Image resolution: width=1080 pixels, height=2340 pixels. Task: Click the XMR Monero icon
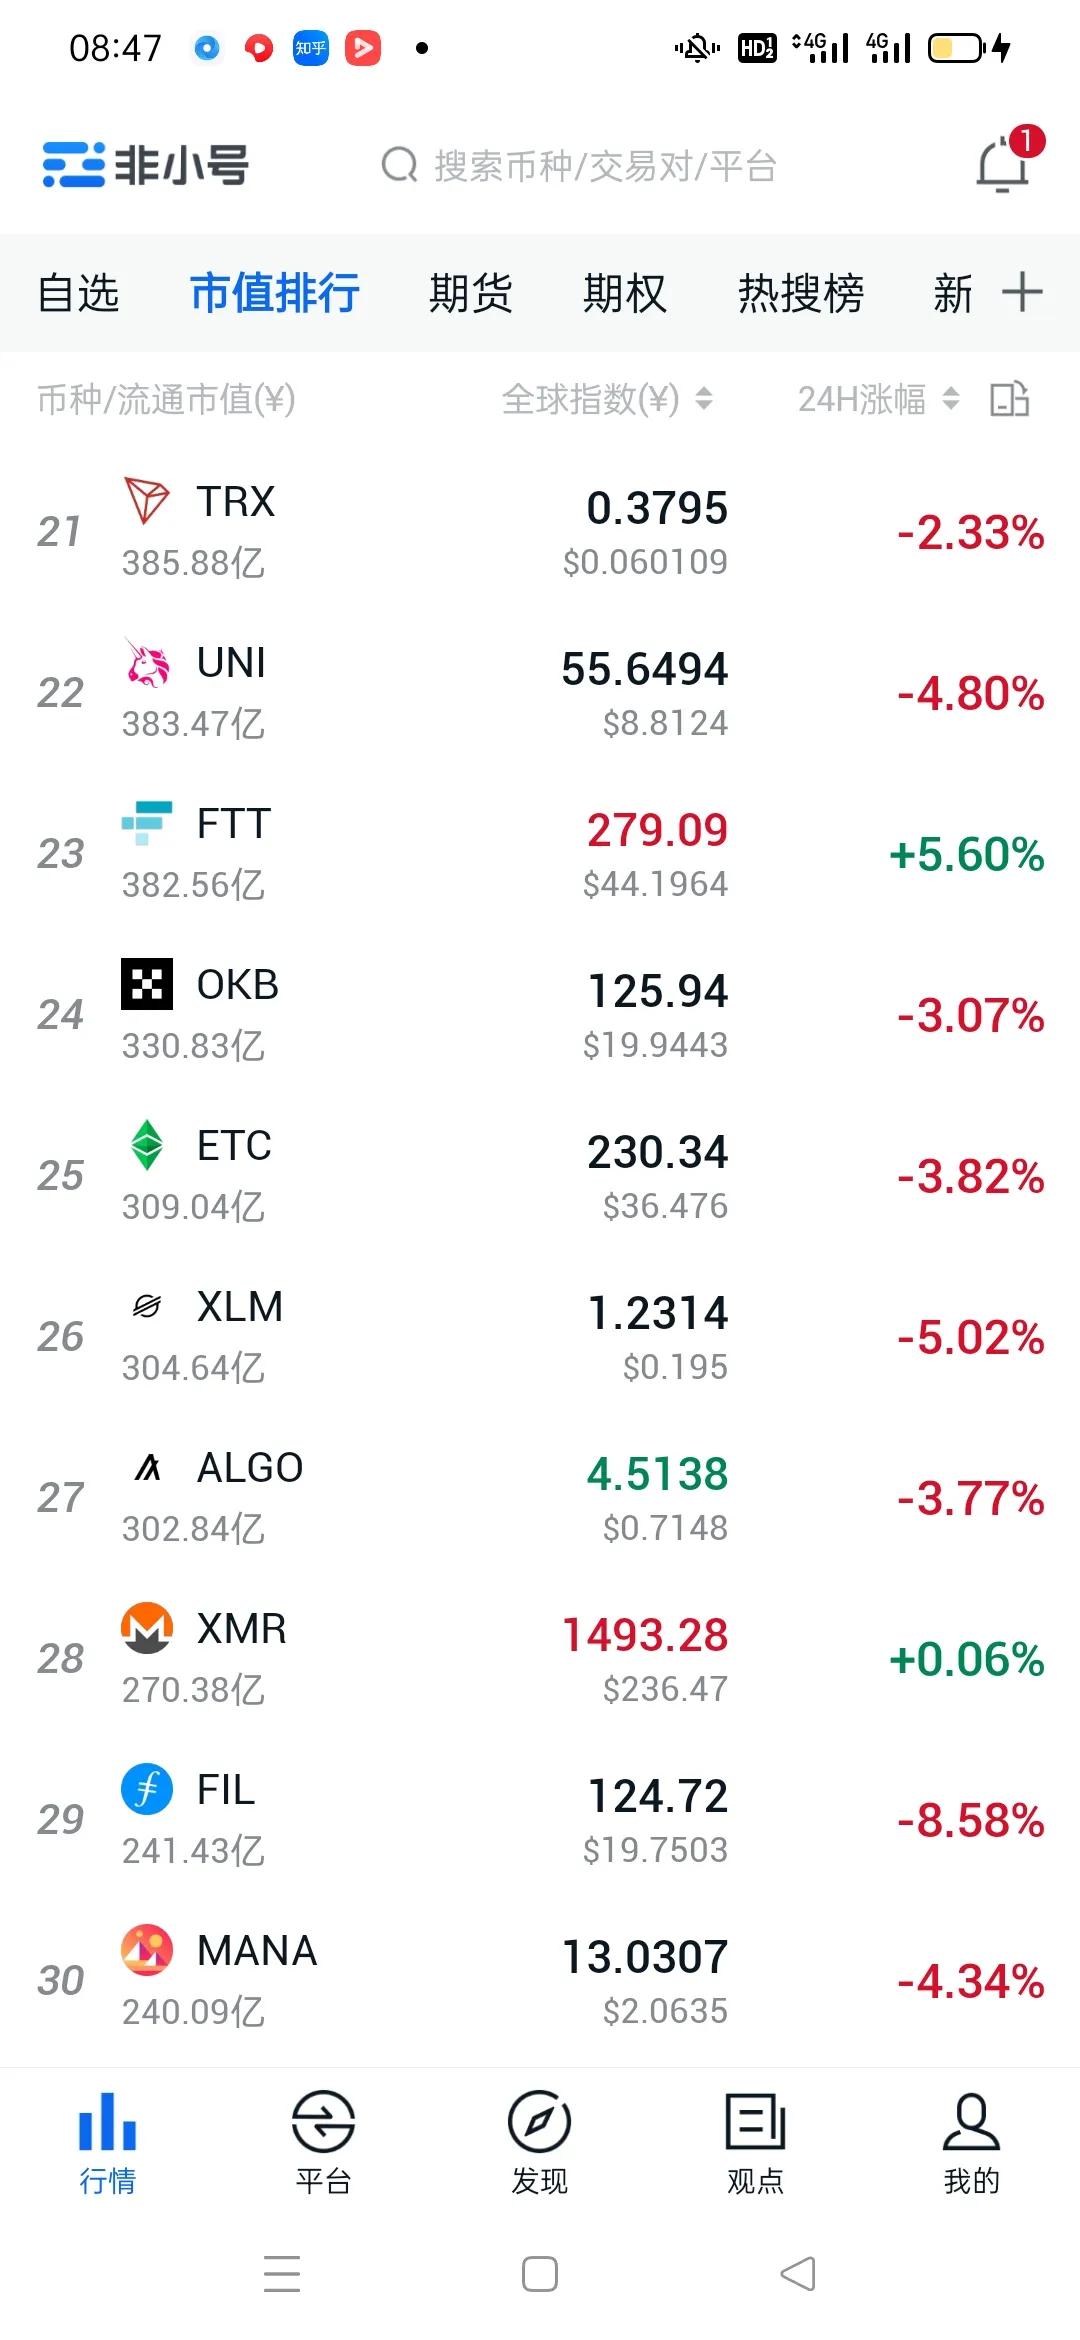(147, 1628)
